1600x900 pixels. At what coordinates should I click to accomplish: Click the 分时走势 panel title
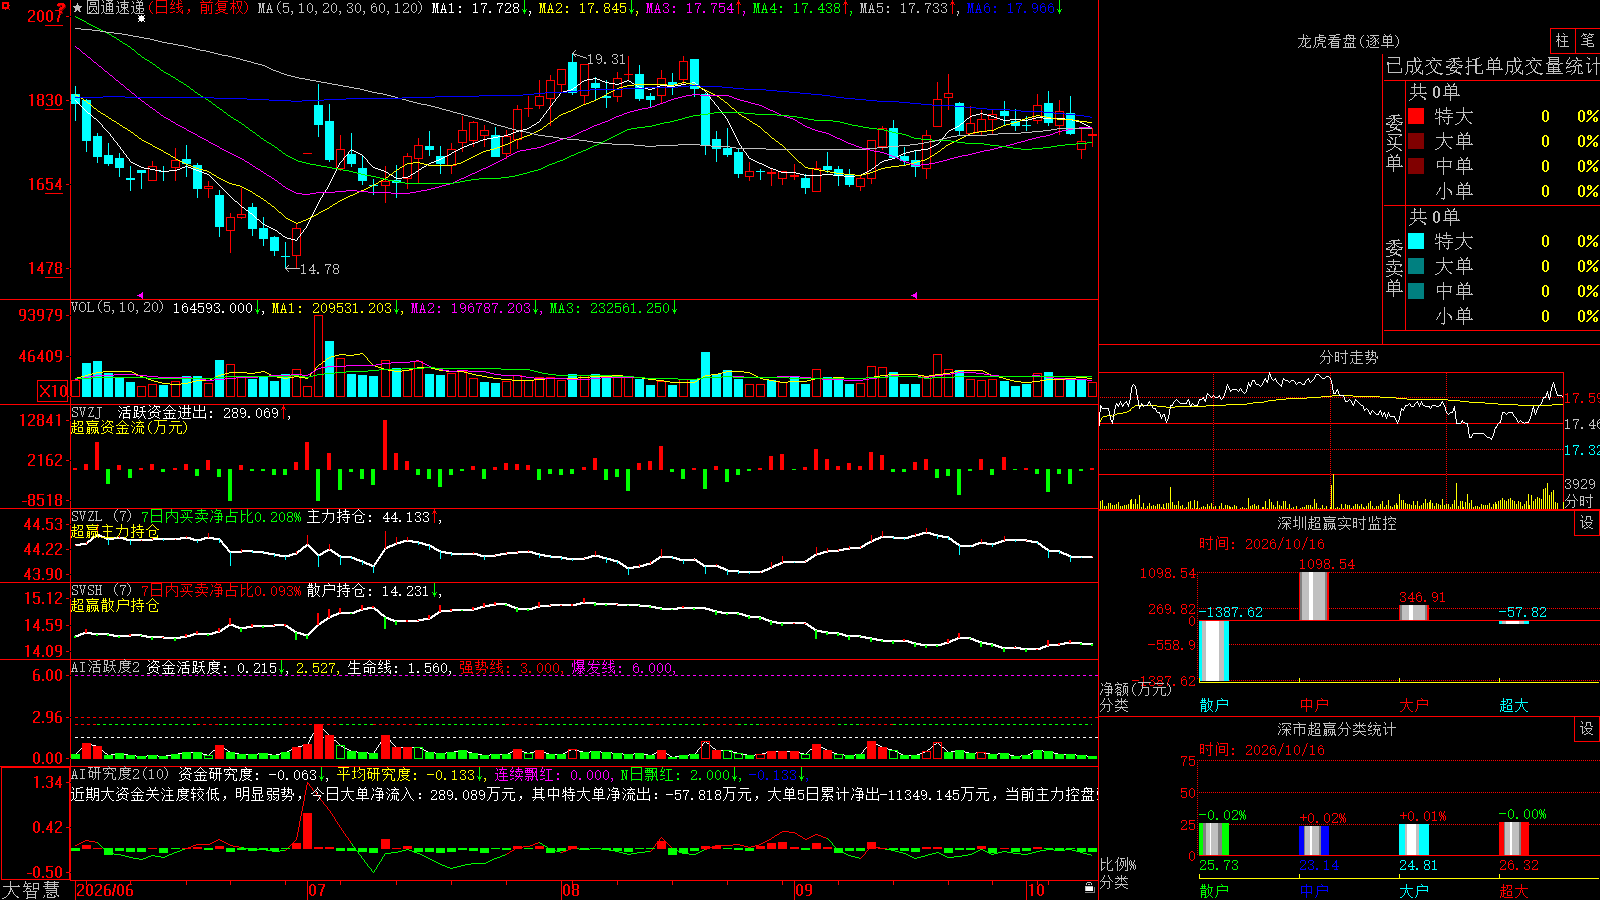tap(1348, 357)
